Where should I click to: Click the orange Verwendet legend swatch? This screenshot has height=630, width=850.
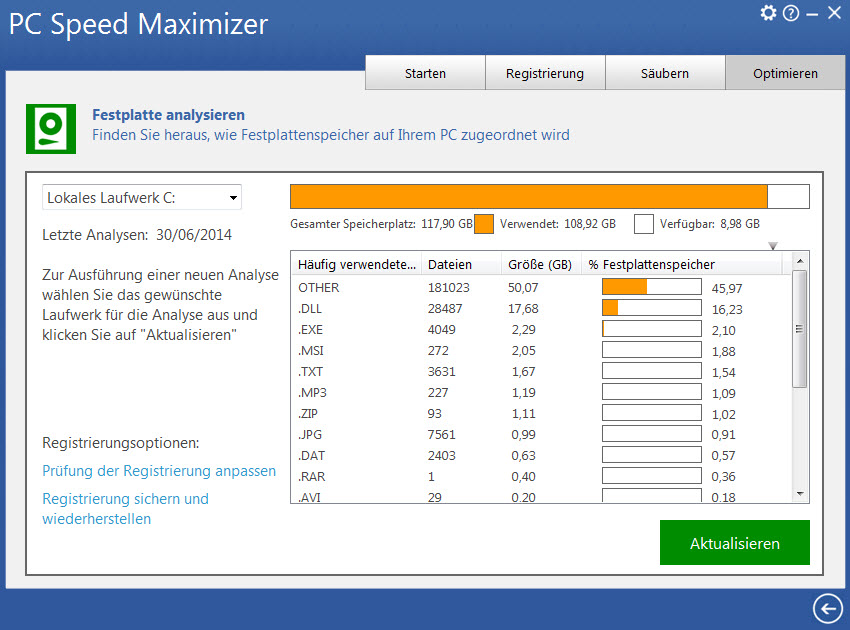(484, 224)
